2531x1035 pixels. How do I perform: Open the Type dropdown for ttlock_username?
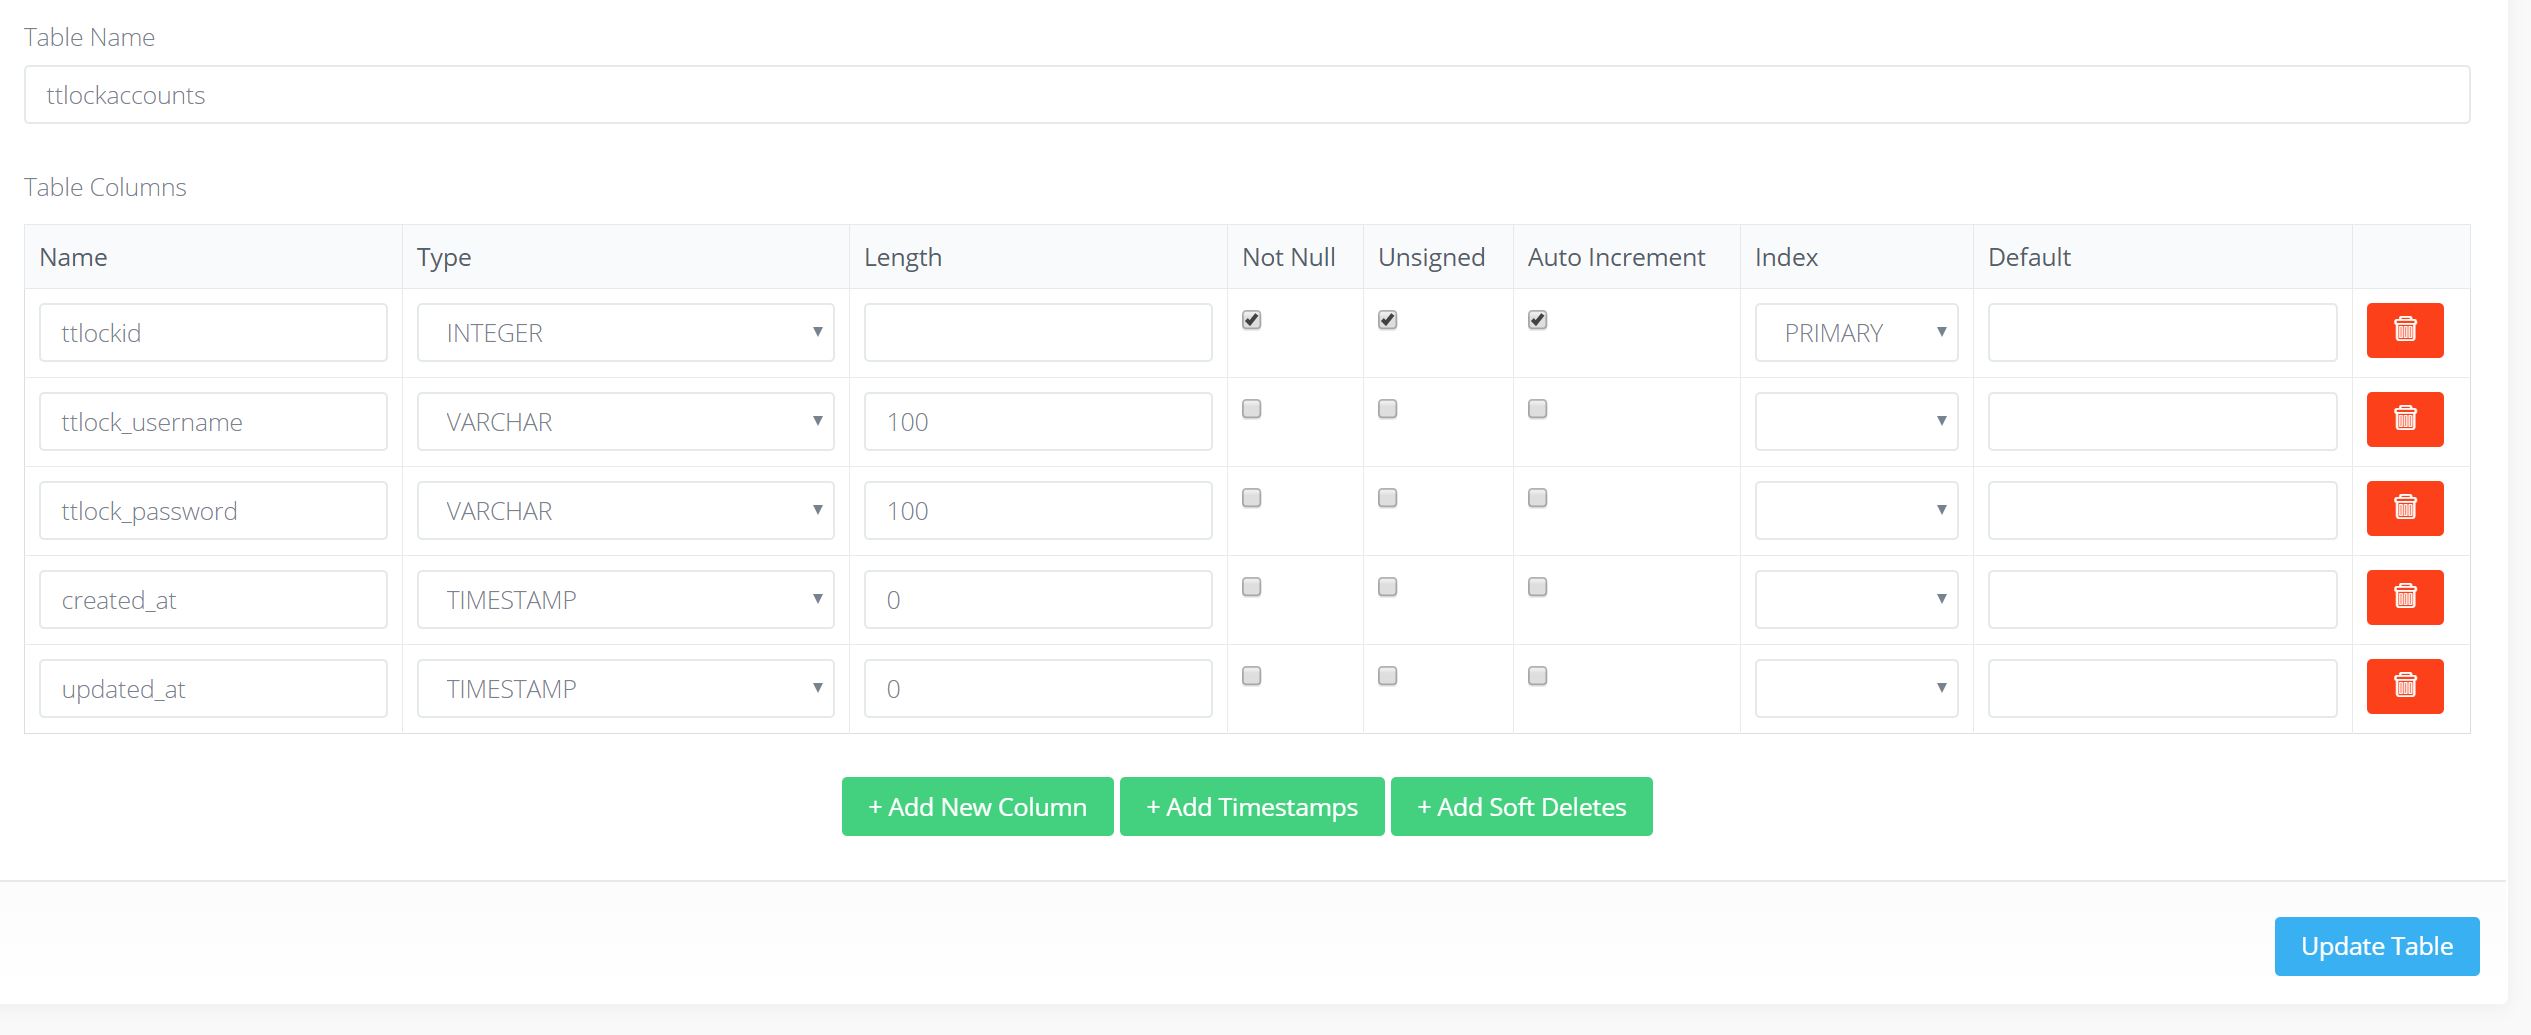(625, 421)
